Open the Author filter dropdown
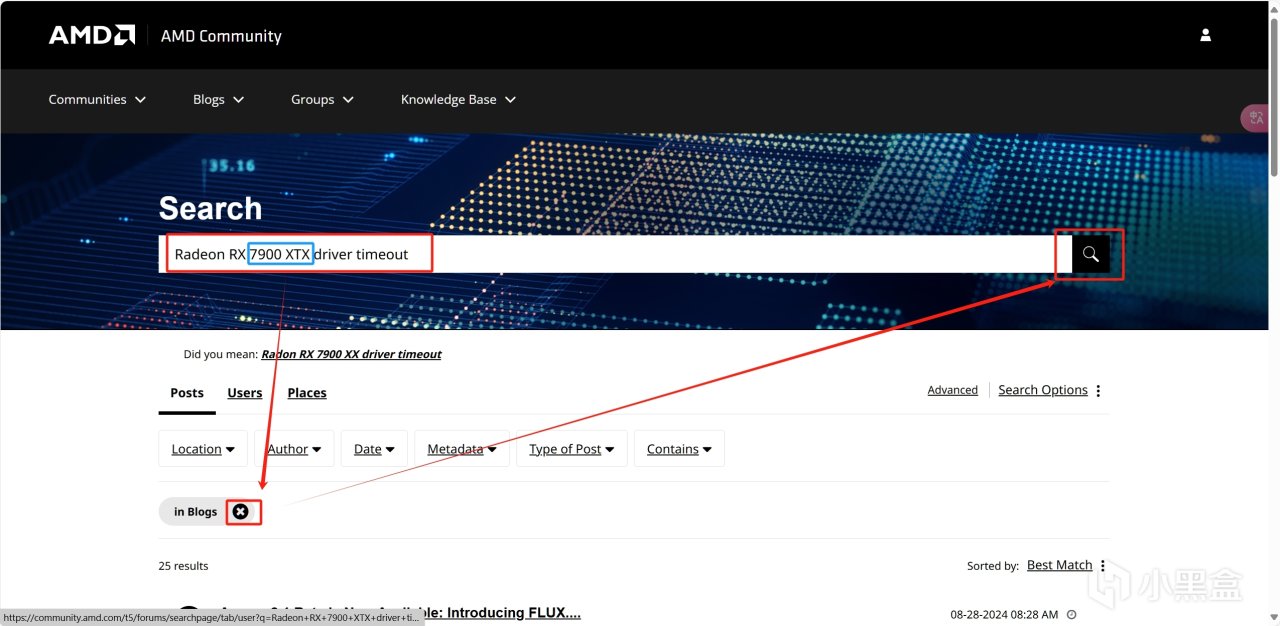Image resolution: width=1280 pixels, height=626 pixels. (294, 449)
